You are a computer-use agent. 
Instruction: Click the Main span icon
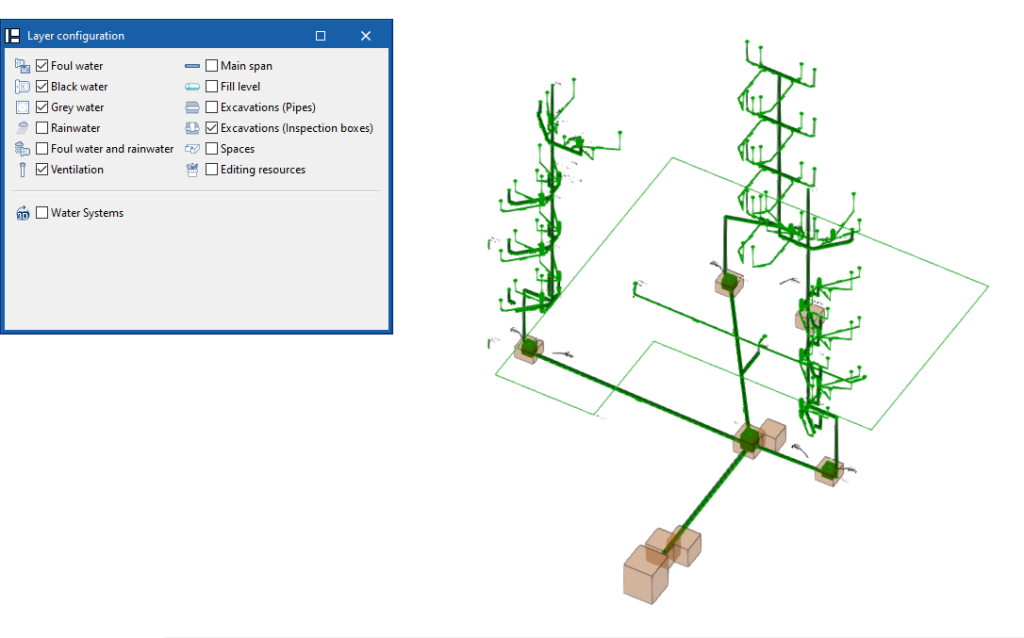tap(191, 65)
